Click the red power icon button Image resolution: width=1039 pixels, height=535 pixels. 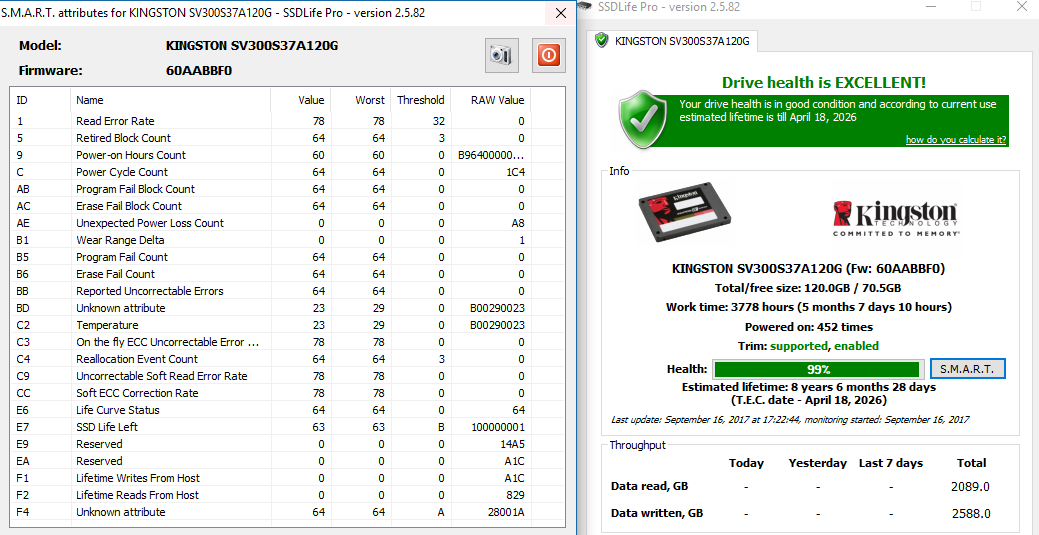pyautogui.click(x=548, y=55)
